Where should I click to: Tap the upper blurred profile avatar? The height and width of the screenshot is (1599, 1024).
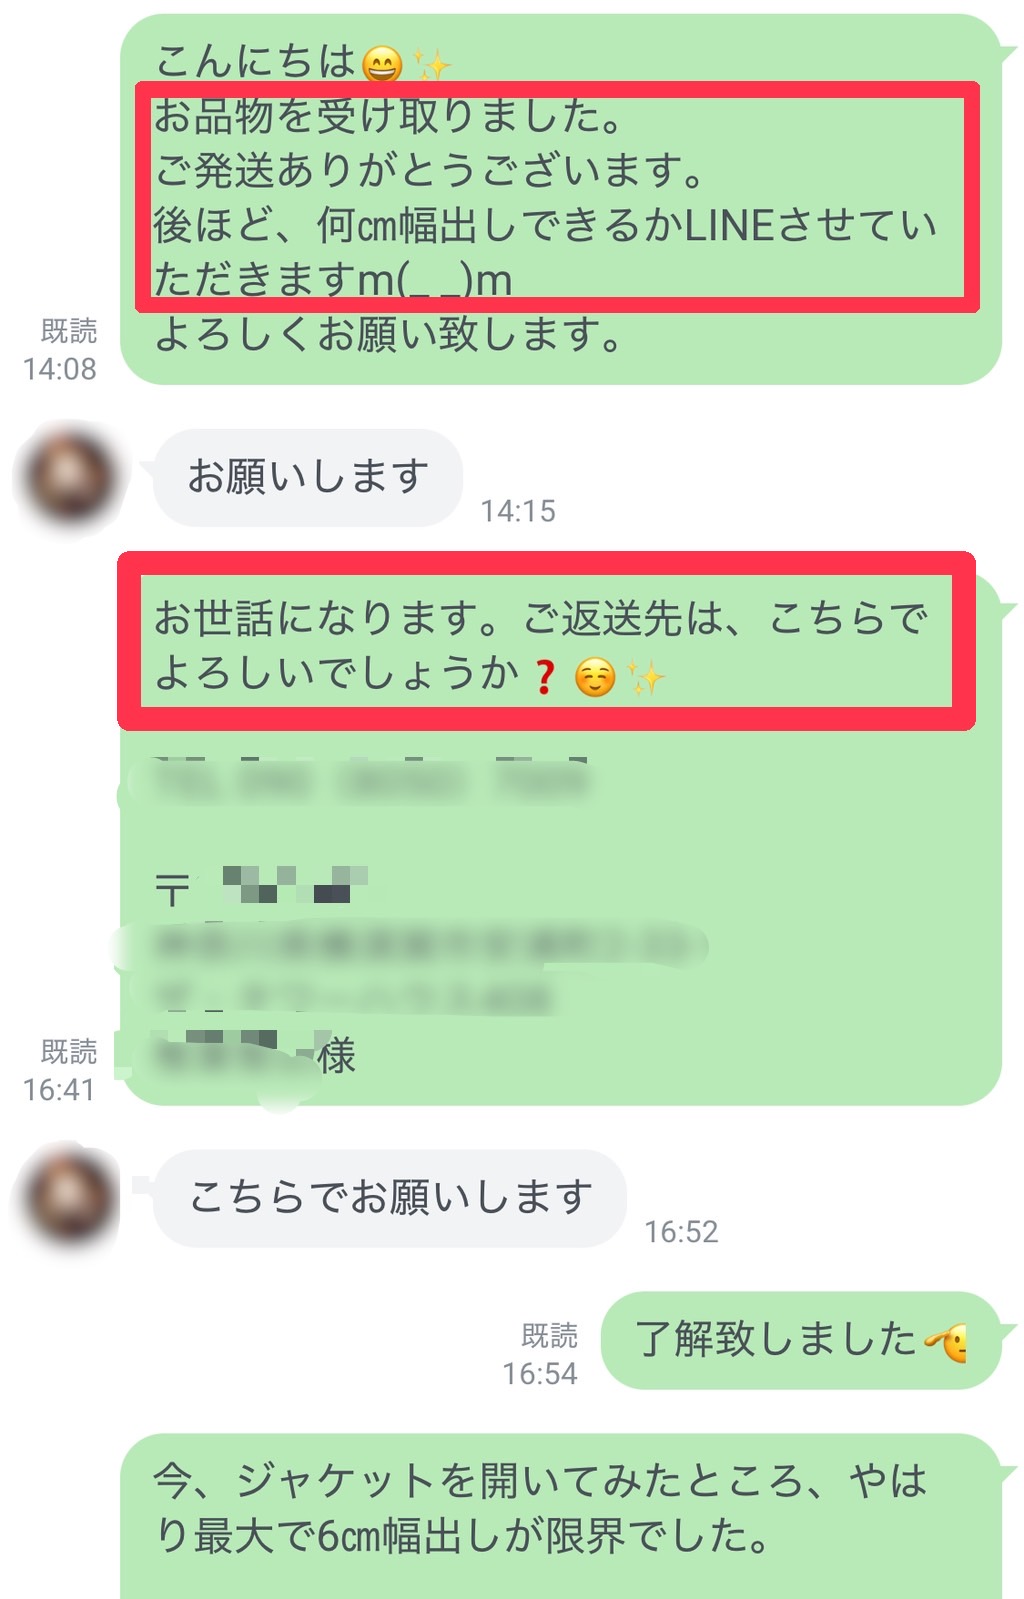pos(69,477)
